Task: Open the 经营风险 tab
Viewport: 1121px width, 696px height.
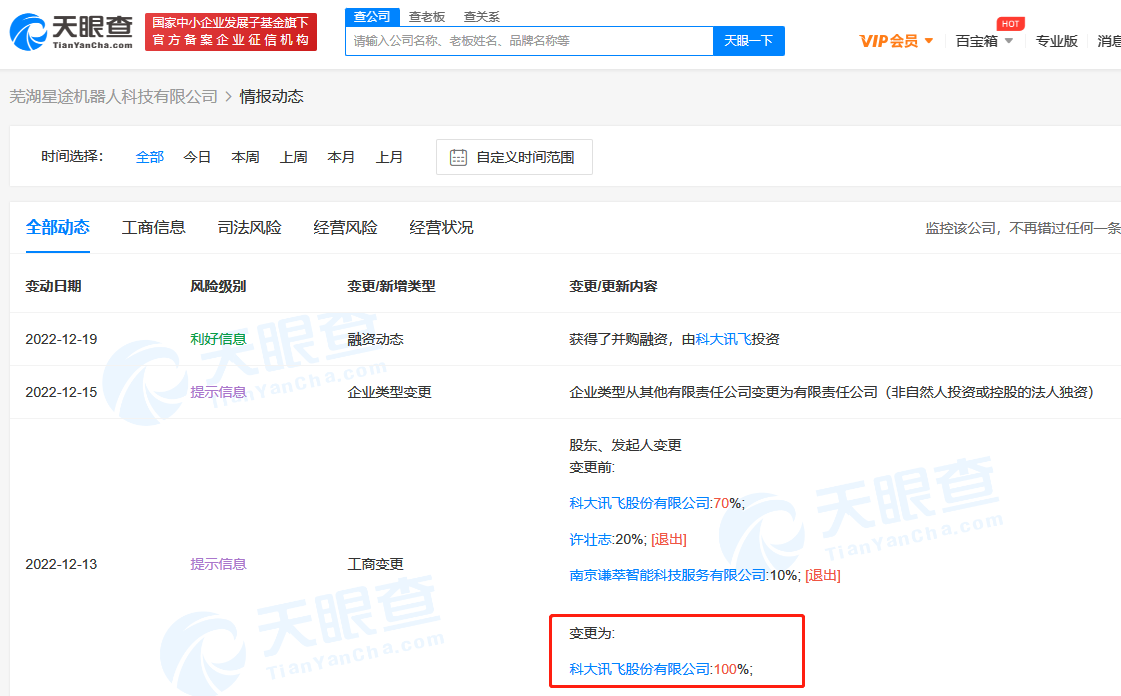Action: point(345,227)
